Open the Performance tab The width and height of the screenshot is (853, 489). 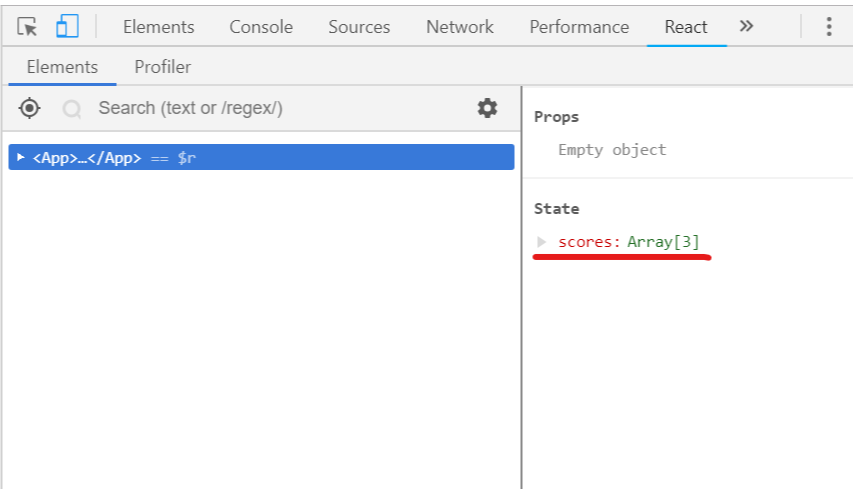point(579,27)
